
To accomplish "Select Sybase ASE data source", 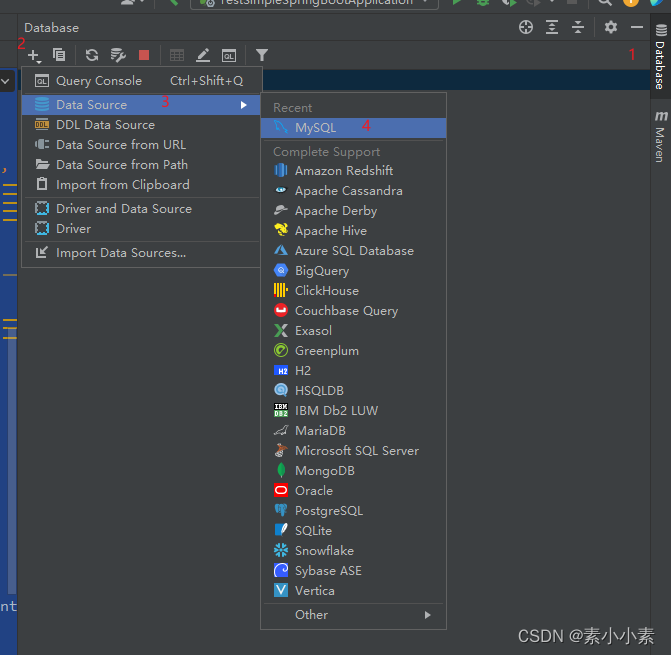I will tap(353, 571).
